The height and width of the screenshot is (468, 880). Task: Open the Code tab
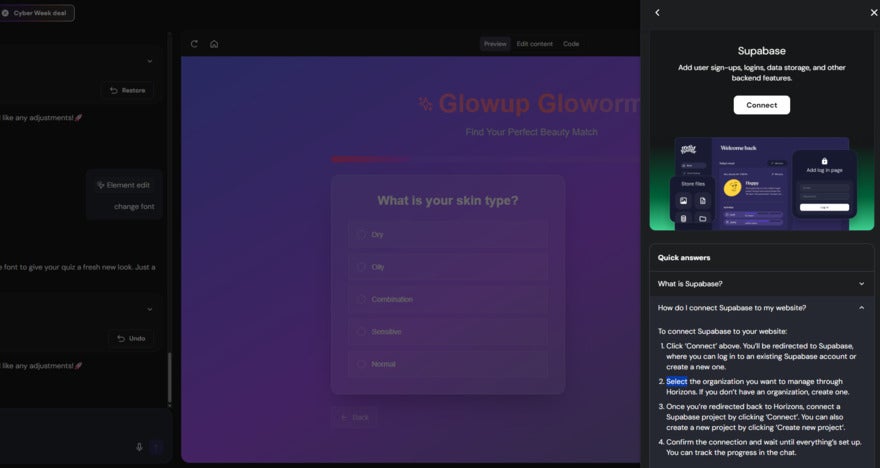(571, 44)
